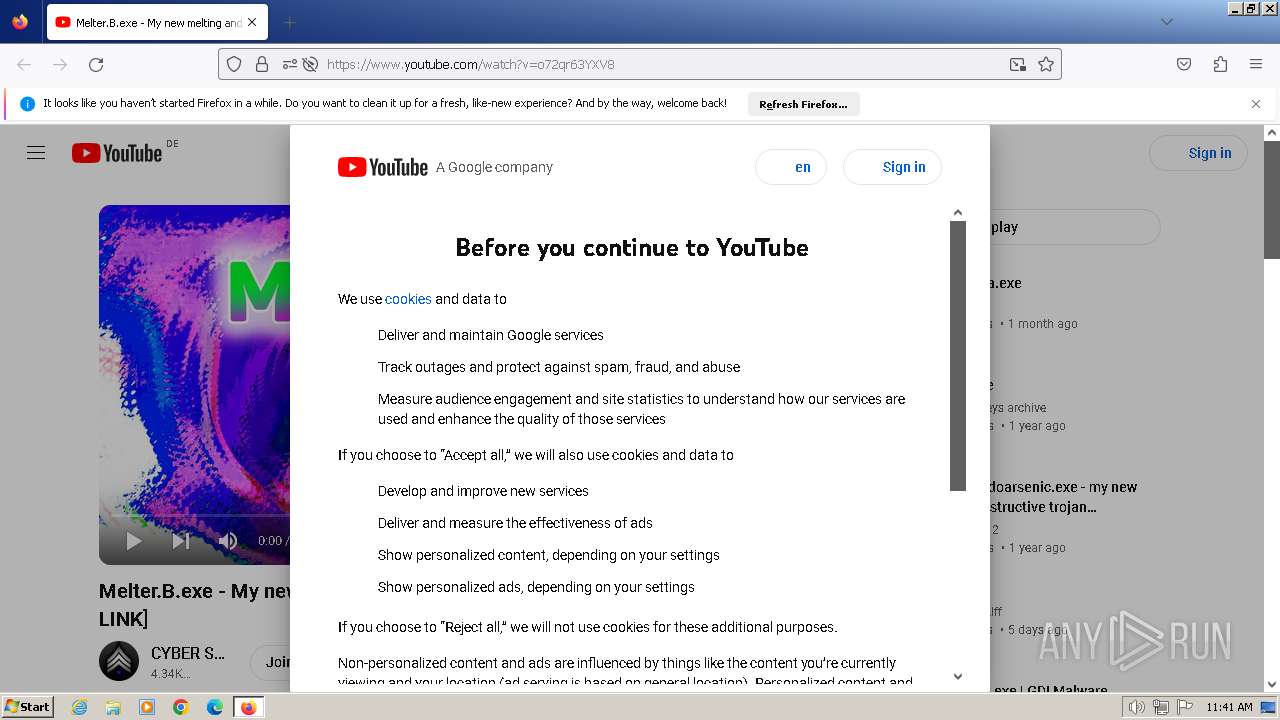Click the dialog's vertical scrollbar thumb

coord(957,355)
